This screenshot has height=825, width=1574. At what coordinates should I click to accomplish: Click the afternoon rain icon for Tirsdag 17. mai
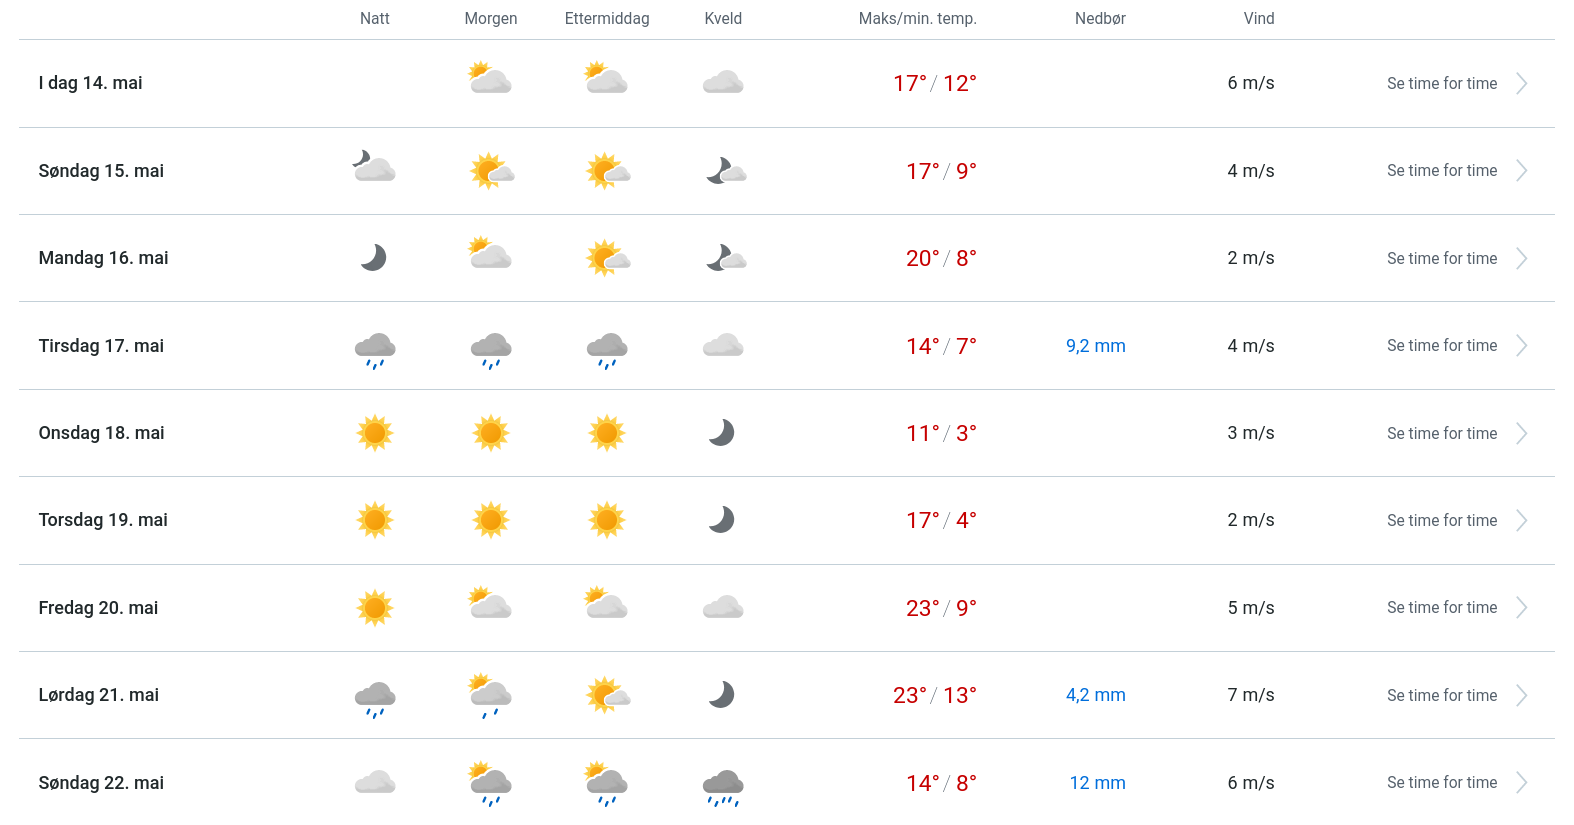click(x=607, y=349)
